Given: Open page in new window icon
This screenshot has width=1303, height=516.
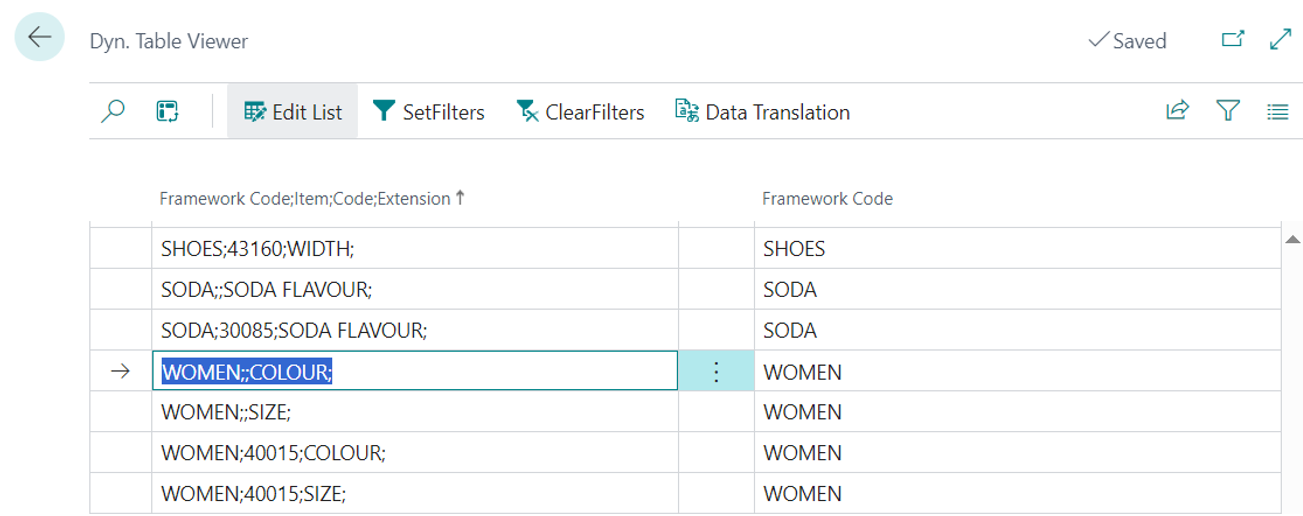Looking at the screenshot, I should pyautogui.click(x=1233, y=39).
